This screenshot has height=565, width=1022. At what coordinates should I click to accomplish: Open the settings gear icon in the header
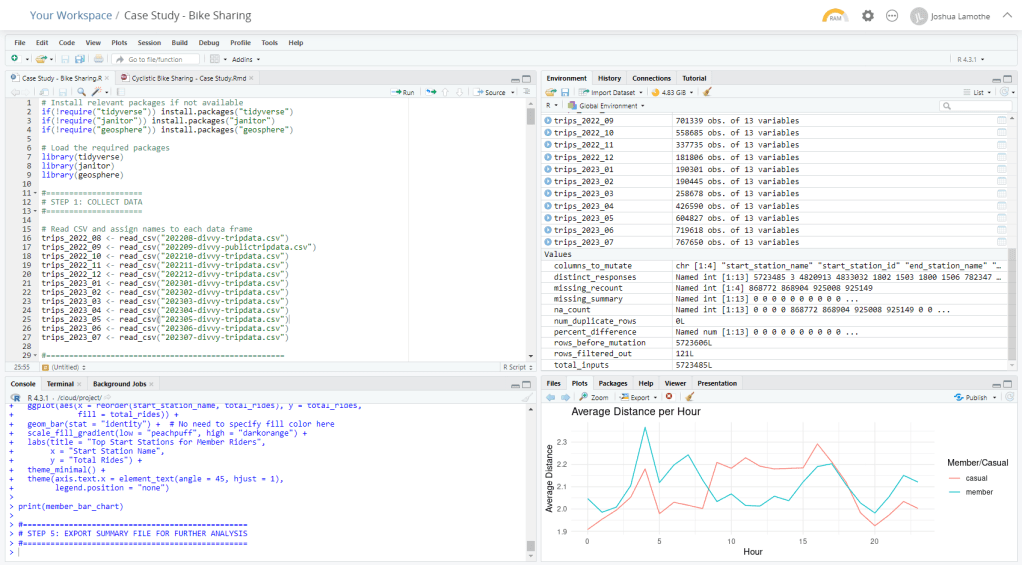[x=867, y=16]
